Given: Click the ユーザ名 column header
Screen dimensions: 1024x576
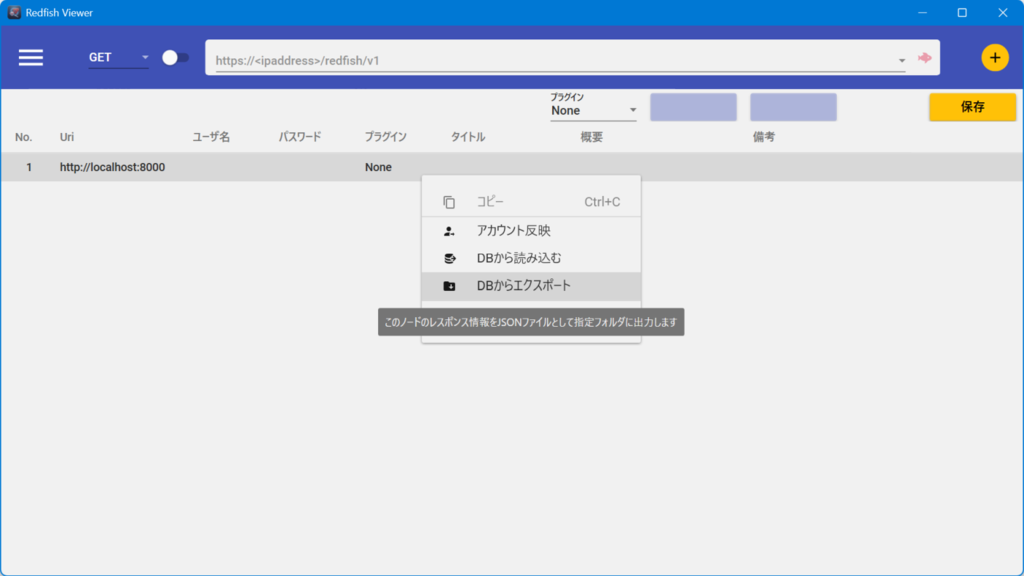Looking at the screenshot, I should pyautogui.click(x=211, y=137).
